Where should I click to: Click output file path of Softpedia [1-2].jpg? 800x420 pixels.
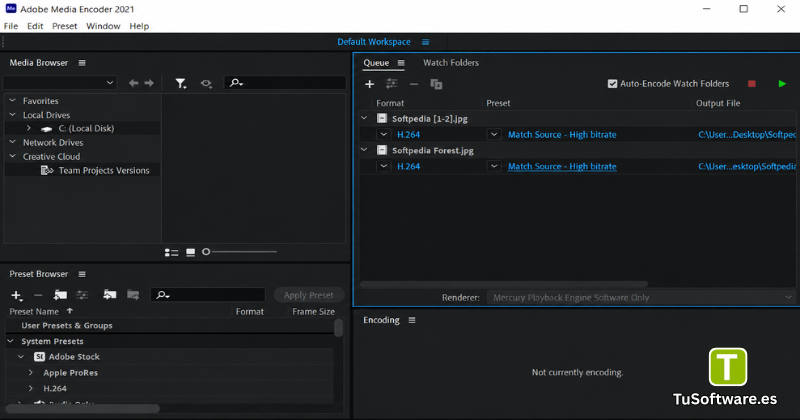point(747,135)
